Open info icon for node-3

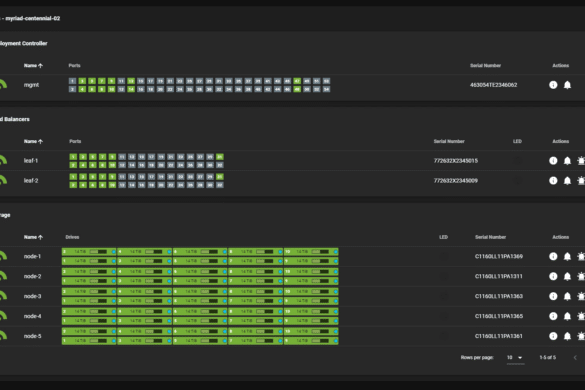(x=553, y=296)
